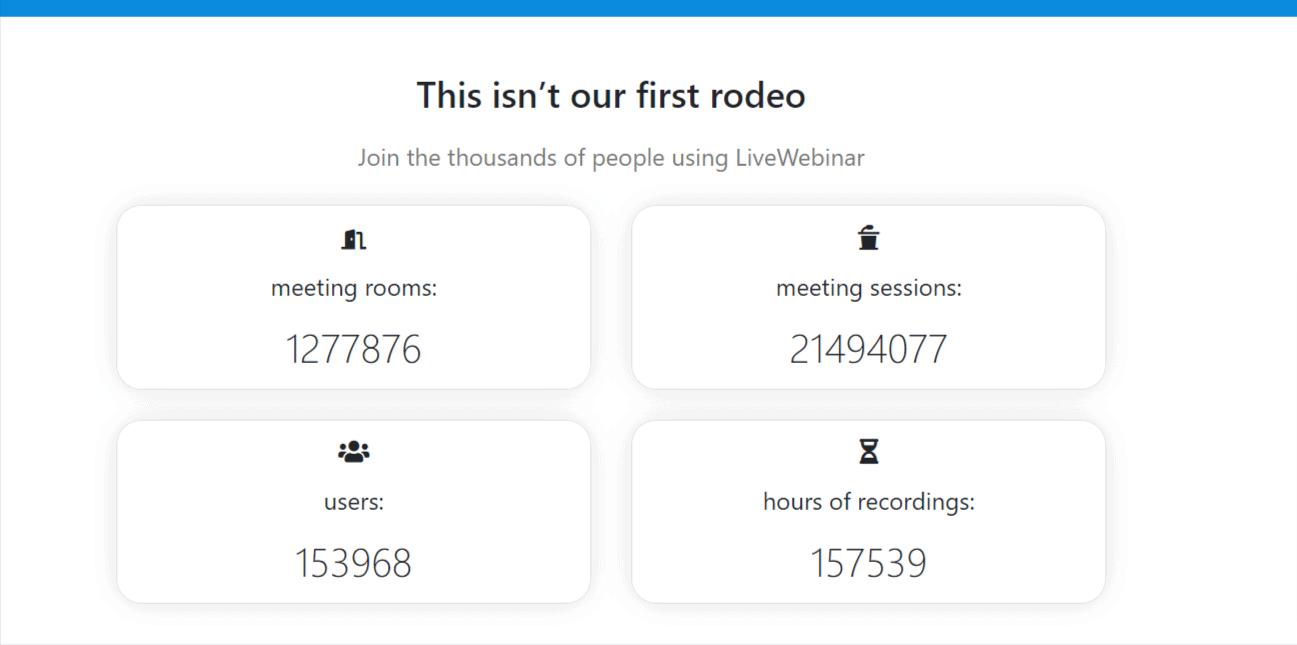Click the users count 153968
Image resolution: width=1297 pixels, height=645 pixels.
coord(354,563)
